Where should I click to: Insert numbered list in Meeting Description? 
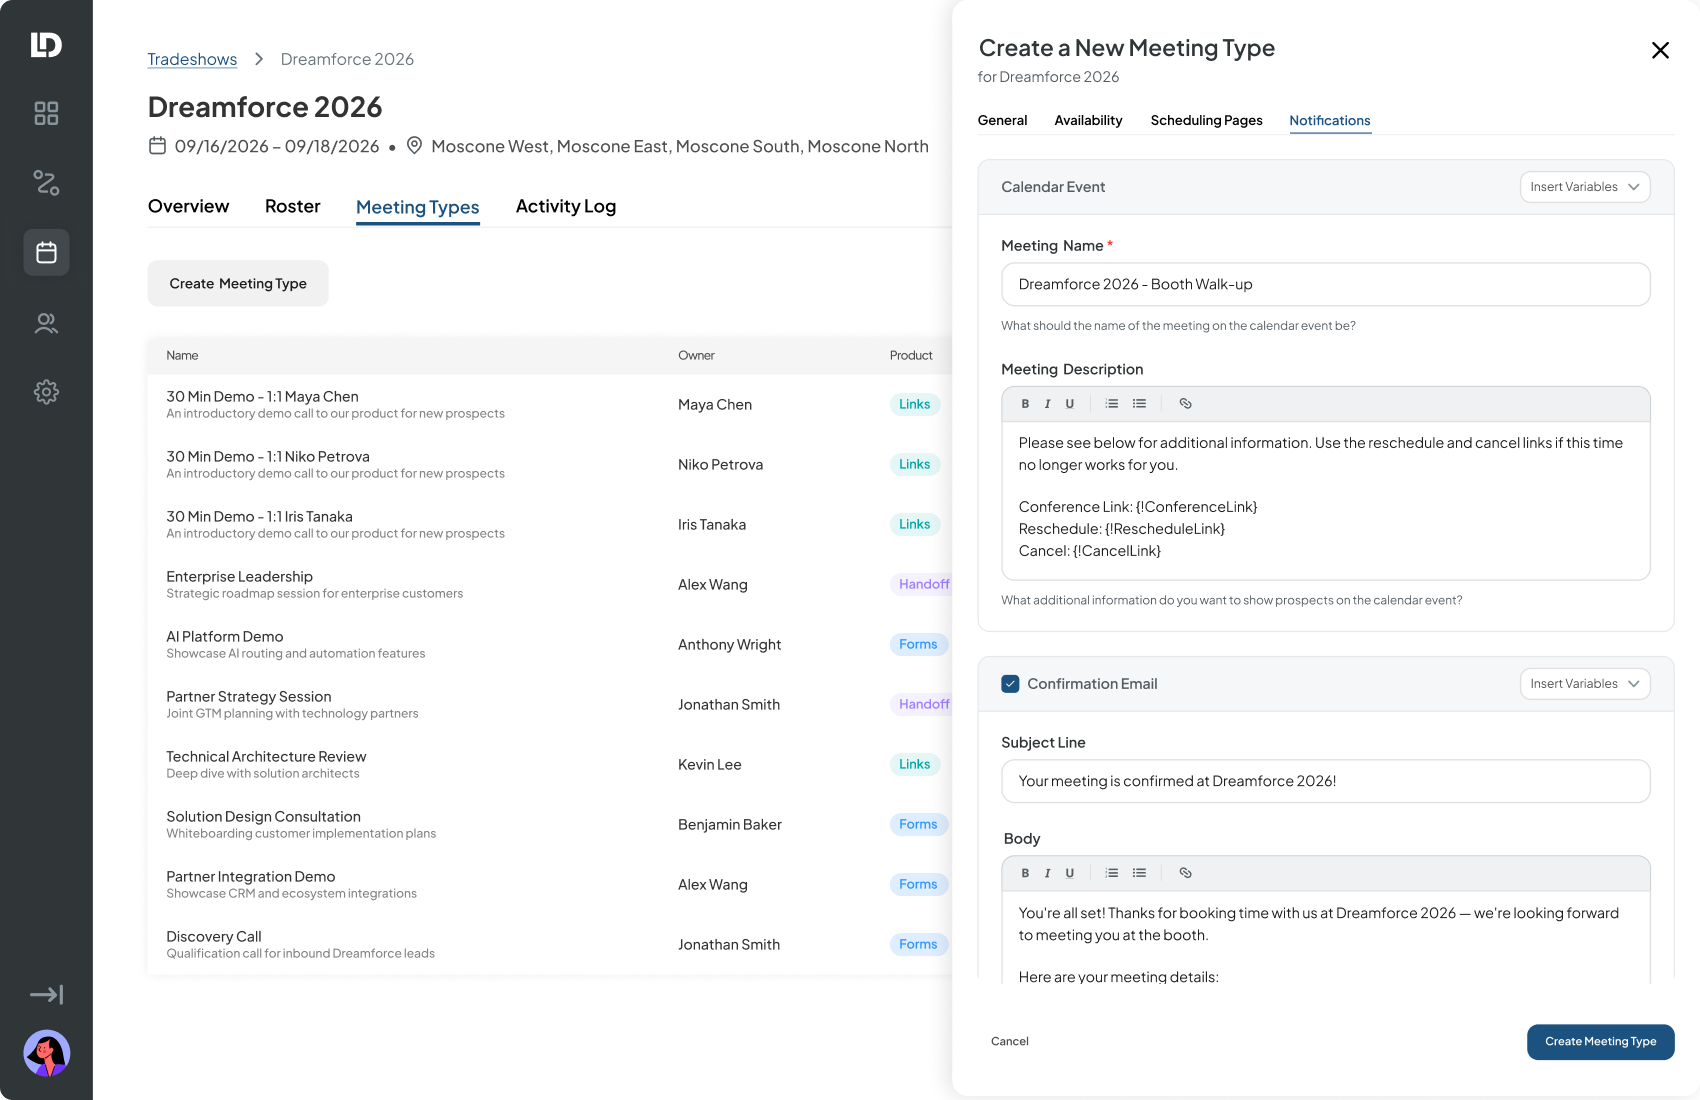click(1112, 404)
